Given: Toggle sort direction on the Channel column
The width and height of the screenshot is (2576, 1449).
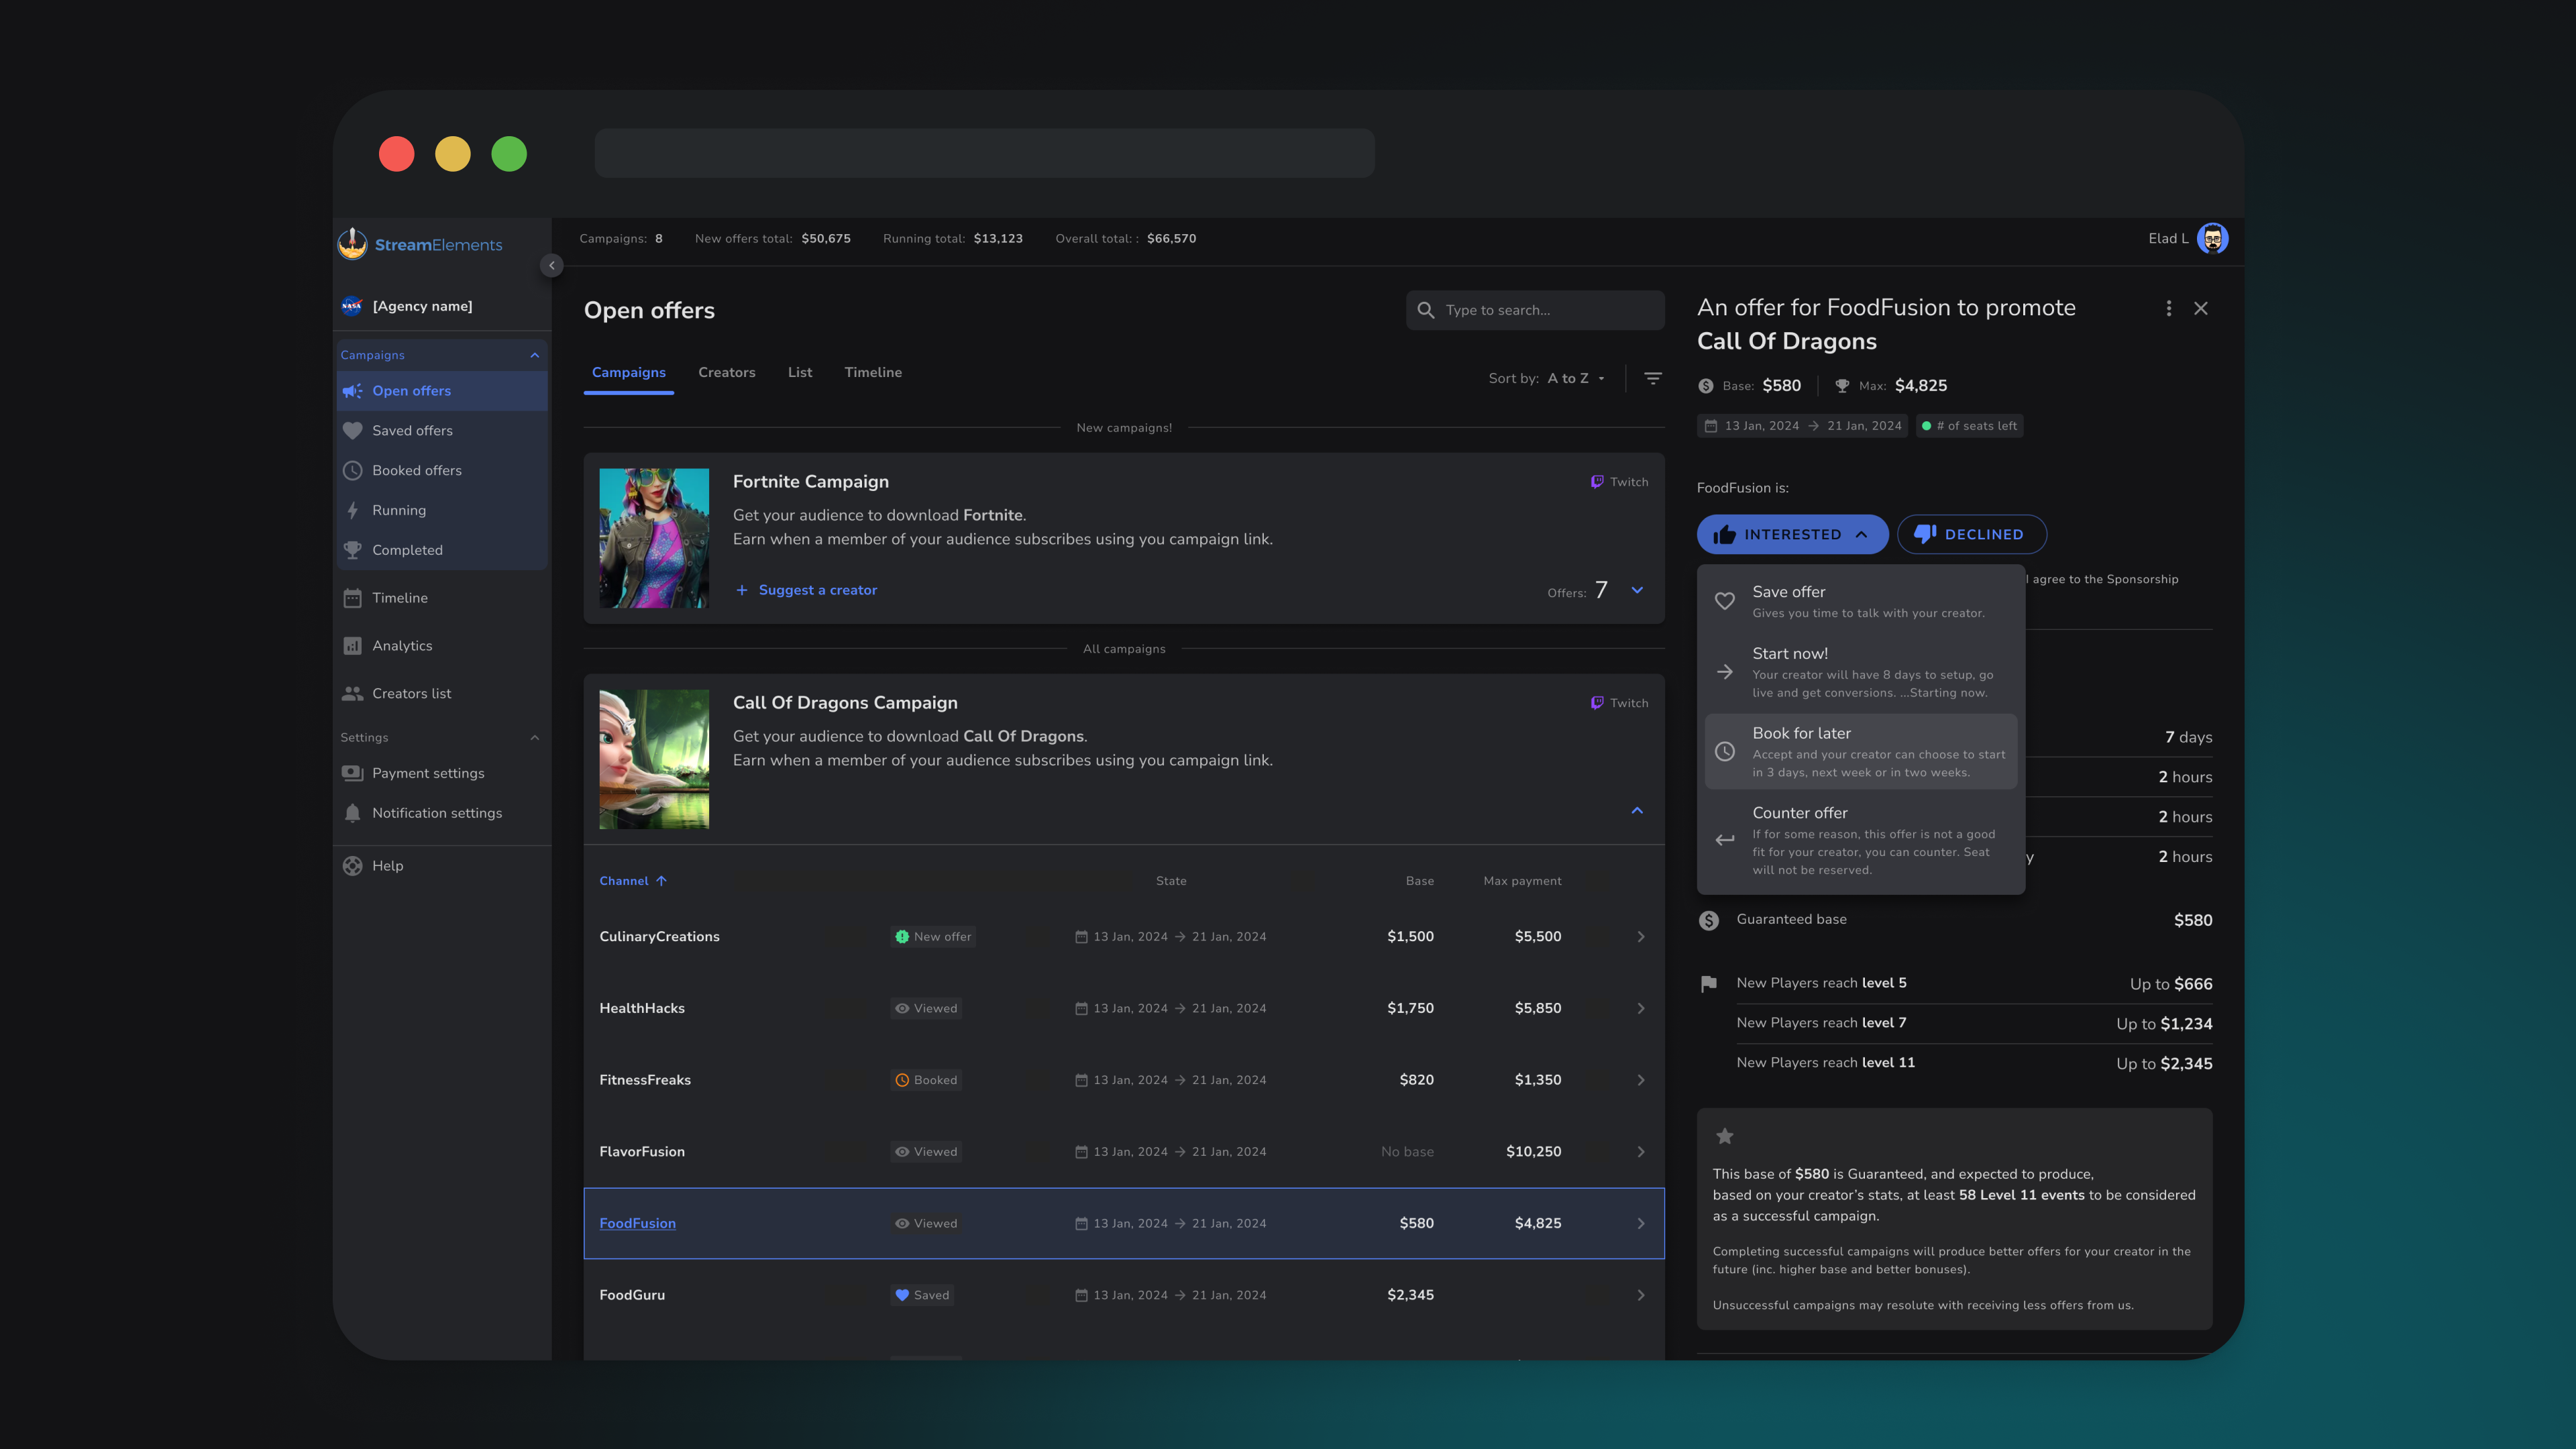Looking at the screenshot, I should 661,881.
